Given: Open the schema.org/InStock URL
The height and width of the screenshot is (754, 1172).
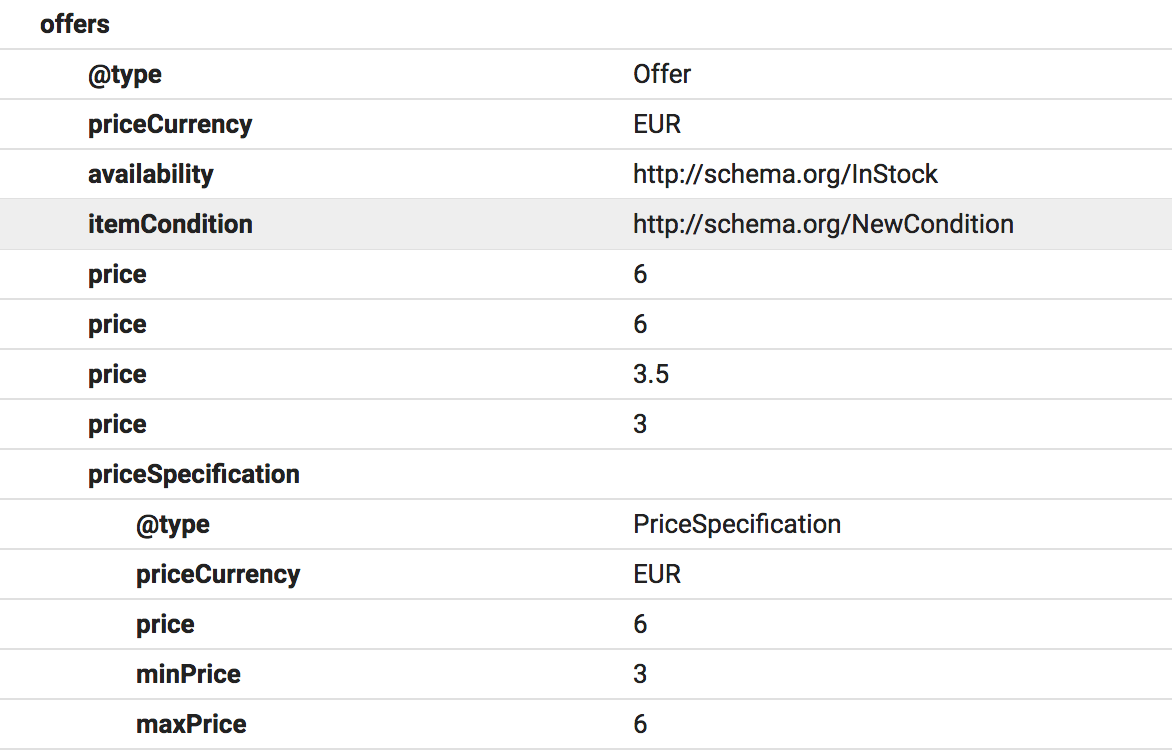Looking at the screenshot, I should click(x=785, y=174).
